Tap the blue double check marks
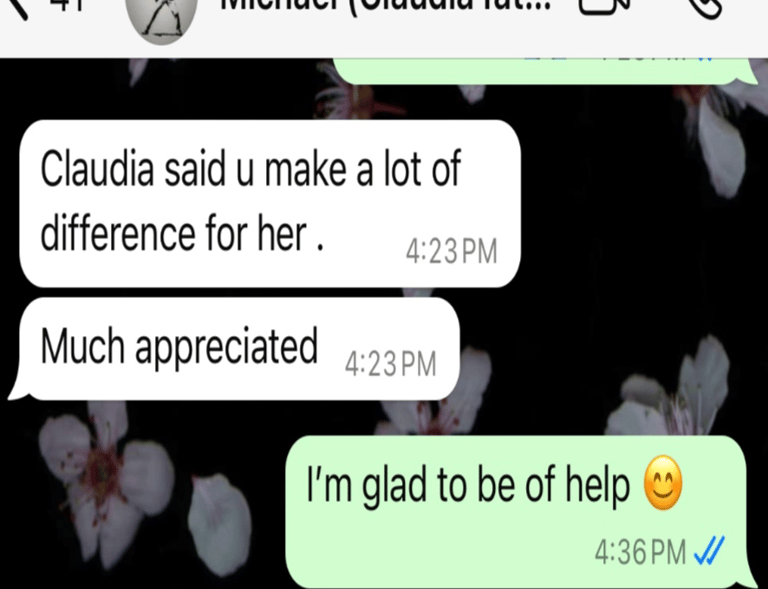 click(x=709, y=551)
